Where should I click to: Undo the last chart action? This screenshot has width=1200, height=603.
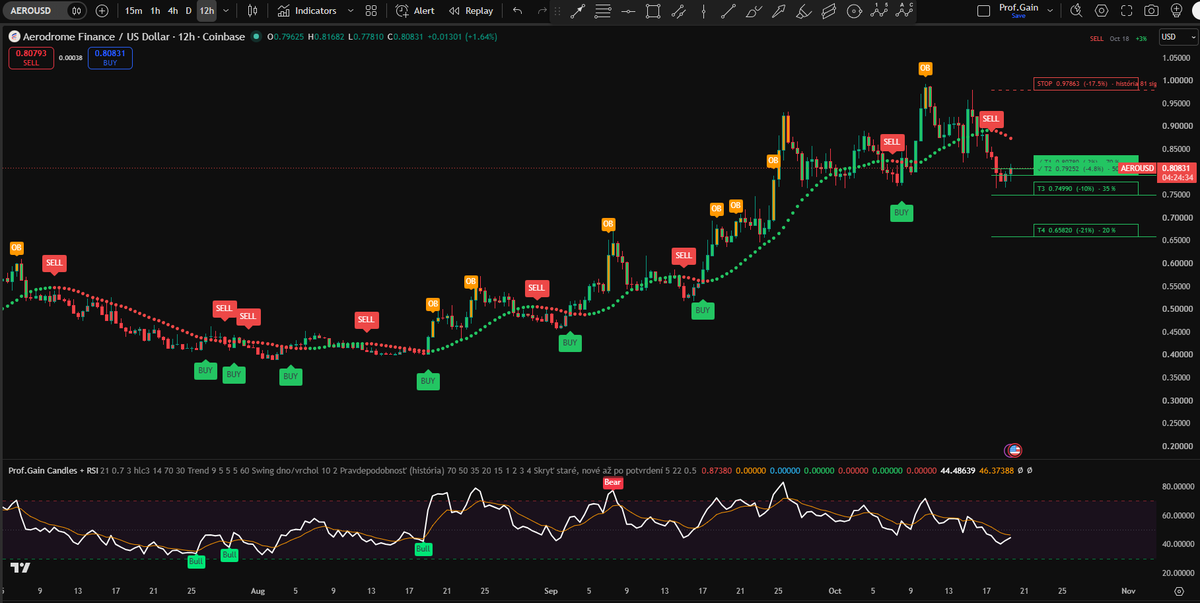[517, 10]
